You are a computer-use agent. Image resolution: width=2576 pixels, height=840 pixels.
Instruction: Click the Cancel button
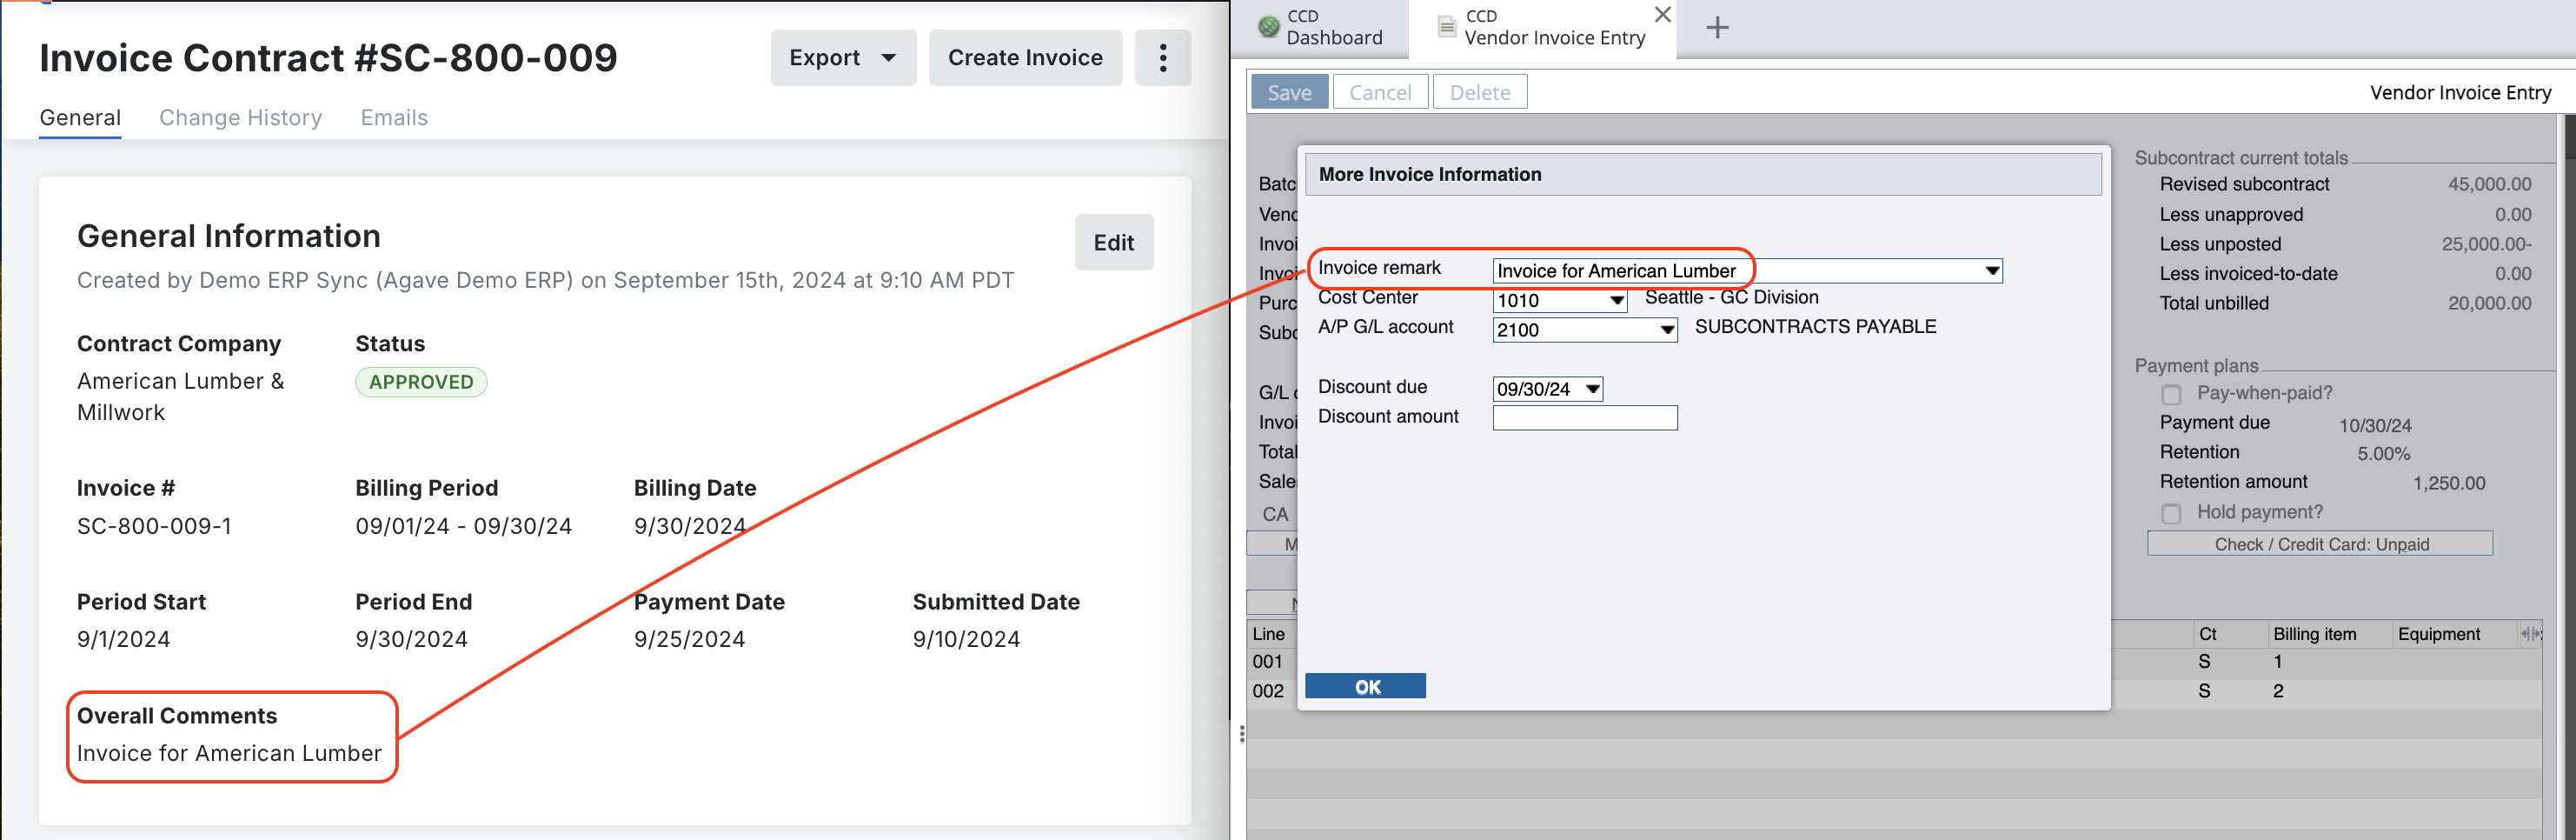(1380, 92)
